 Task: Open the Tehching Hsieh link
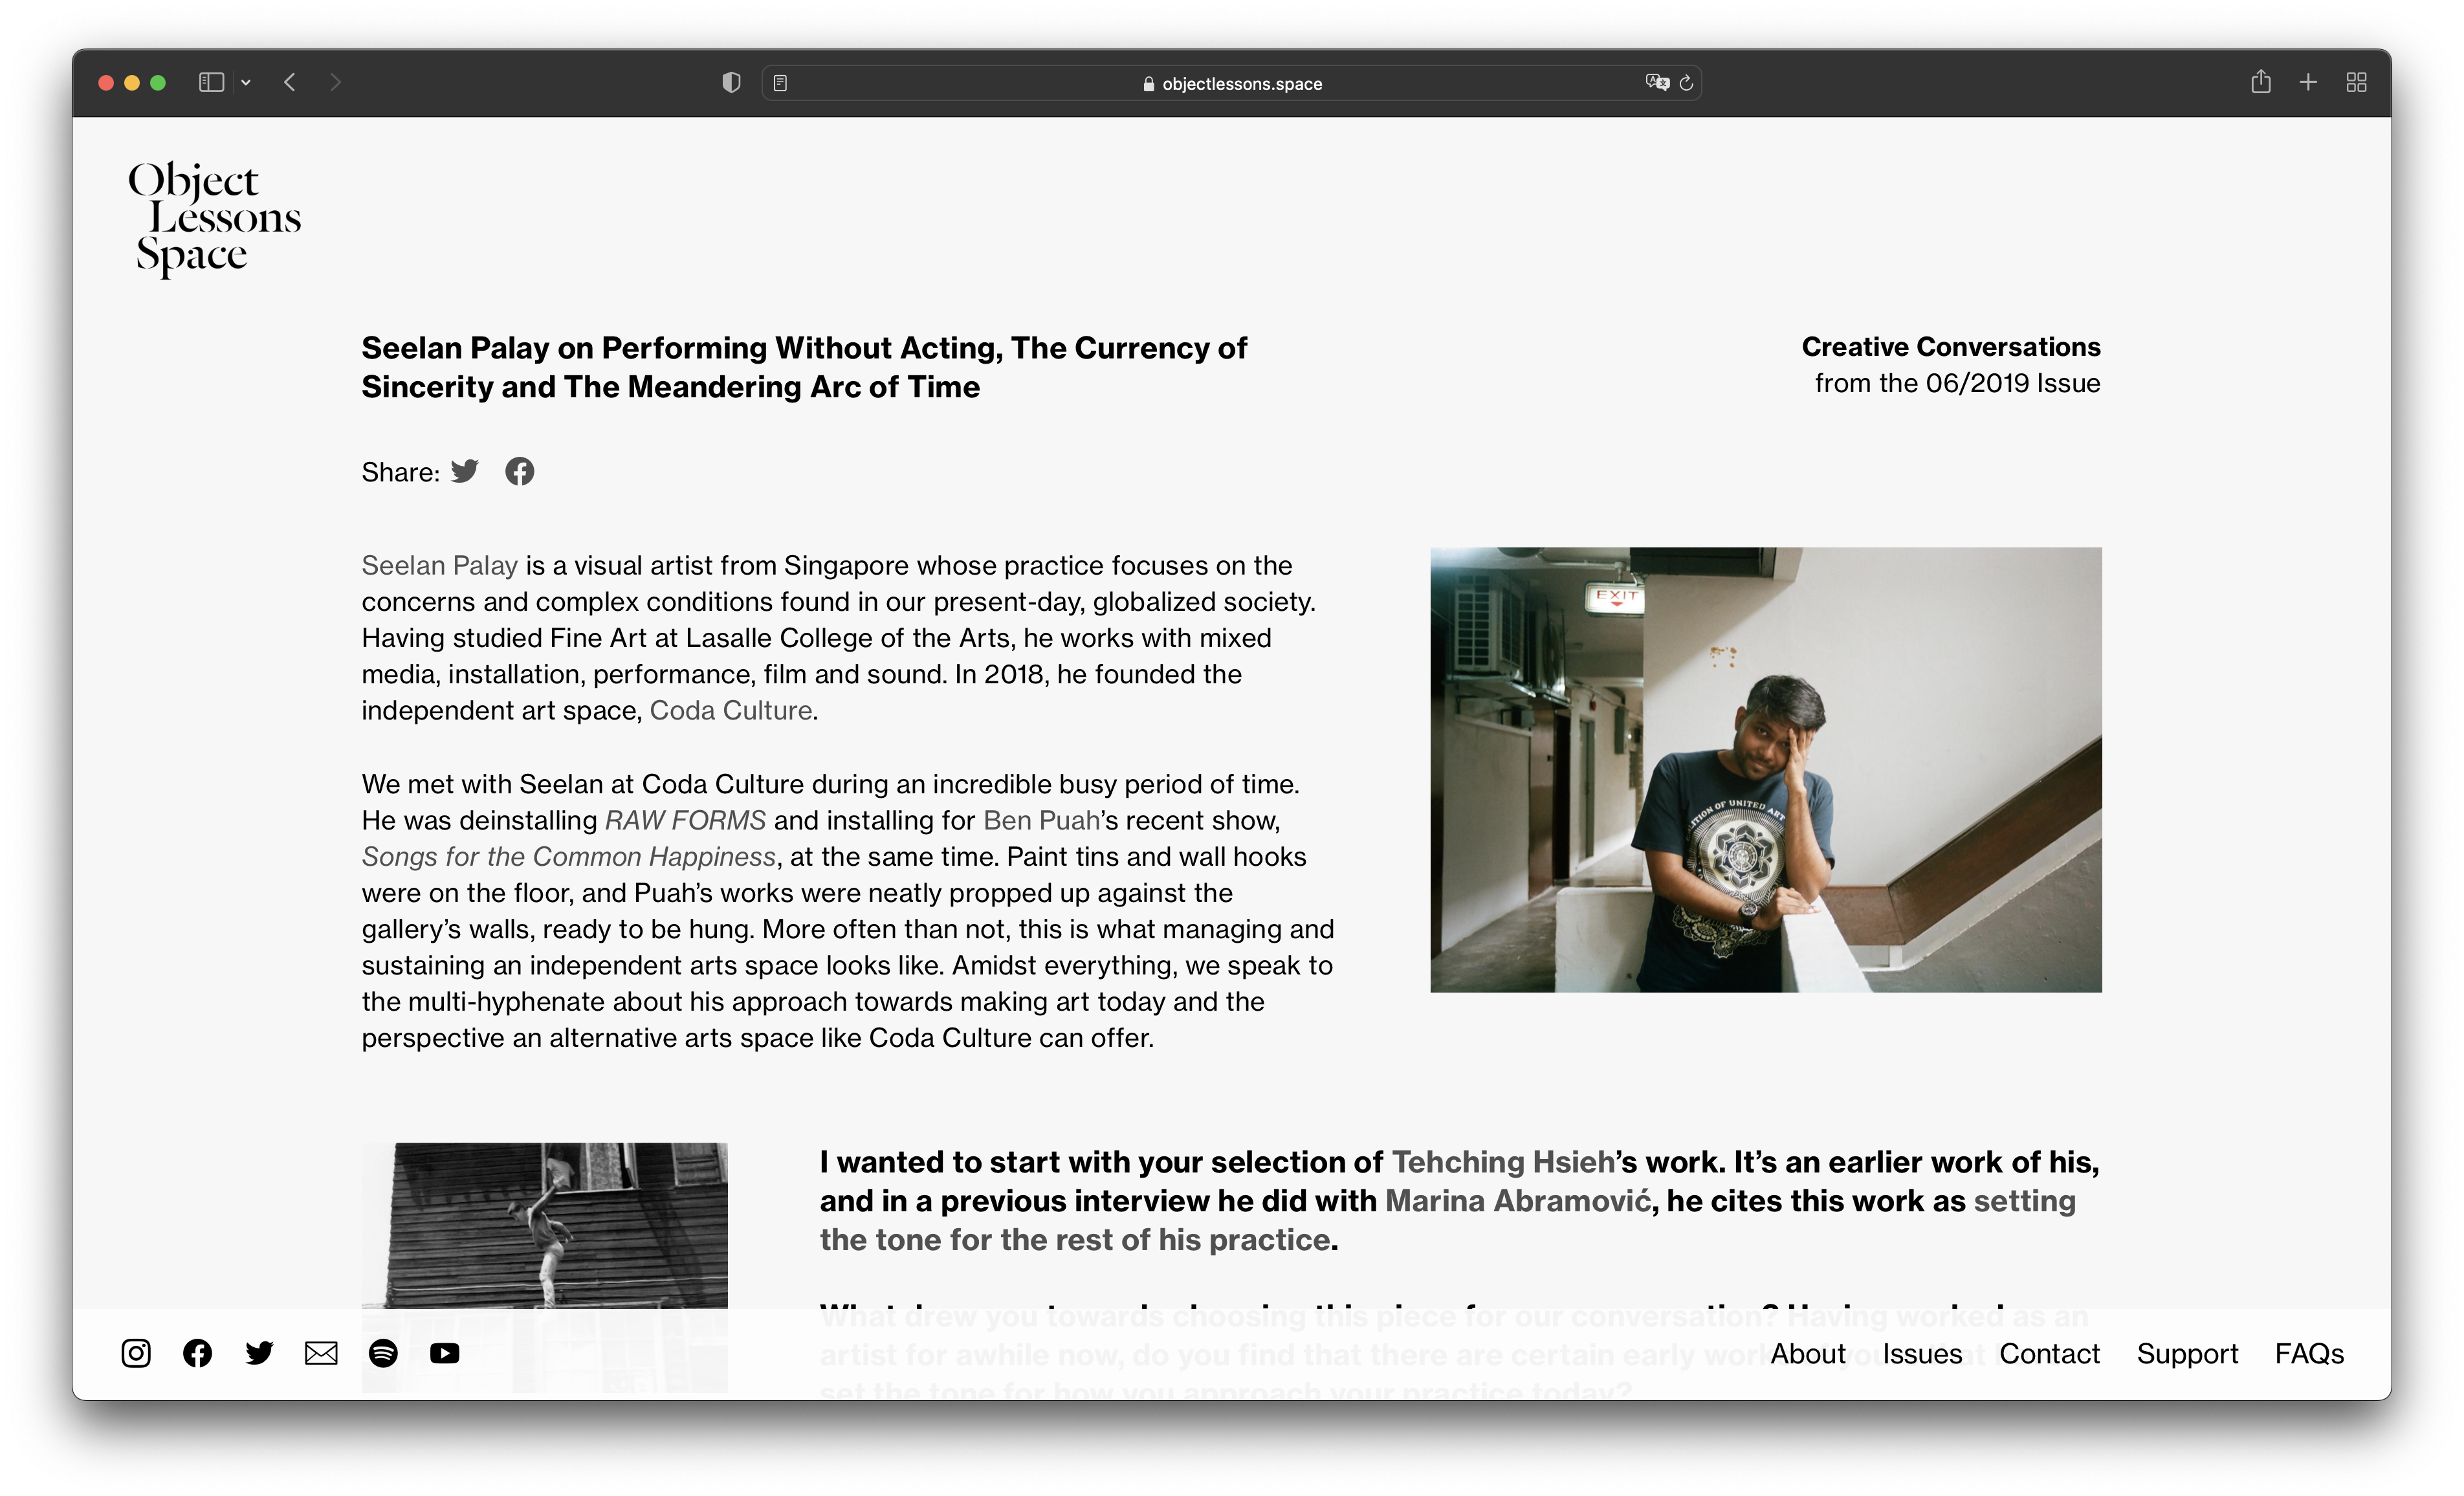coord(1502,1162)
